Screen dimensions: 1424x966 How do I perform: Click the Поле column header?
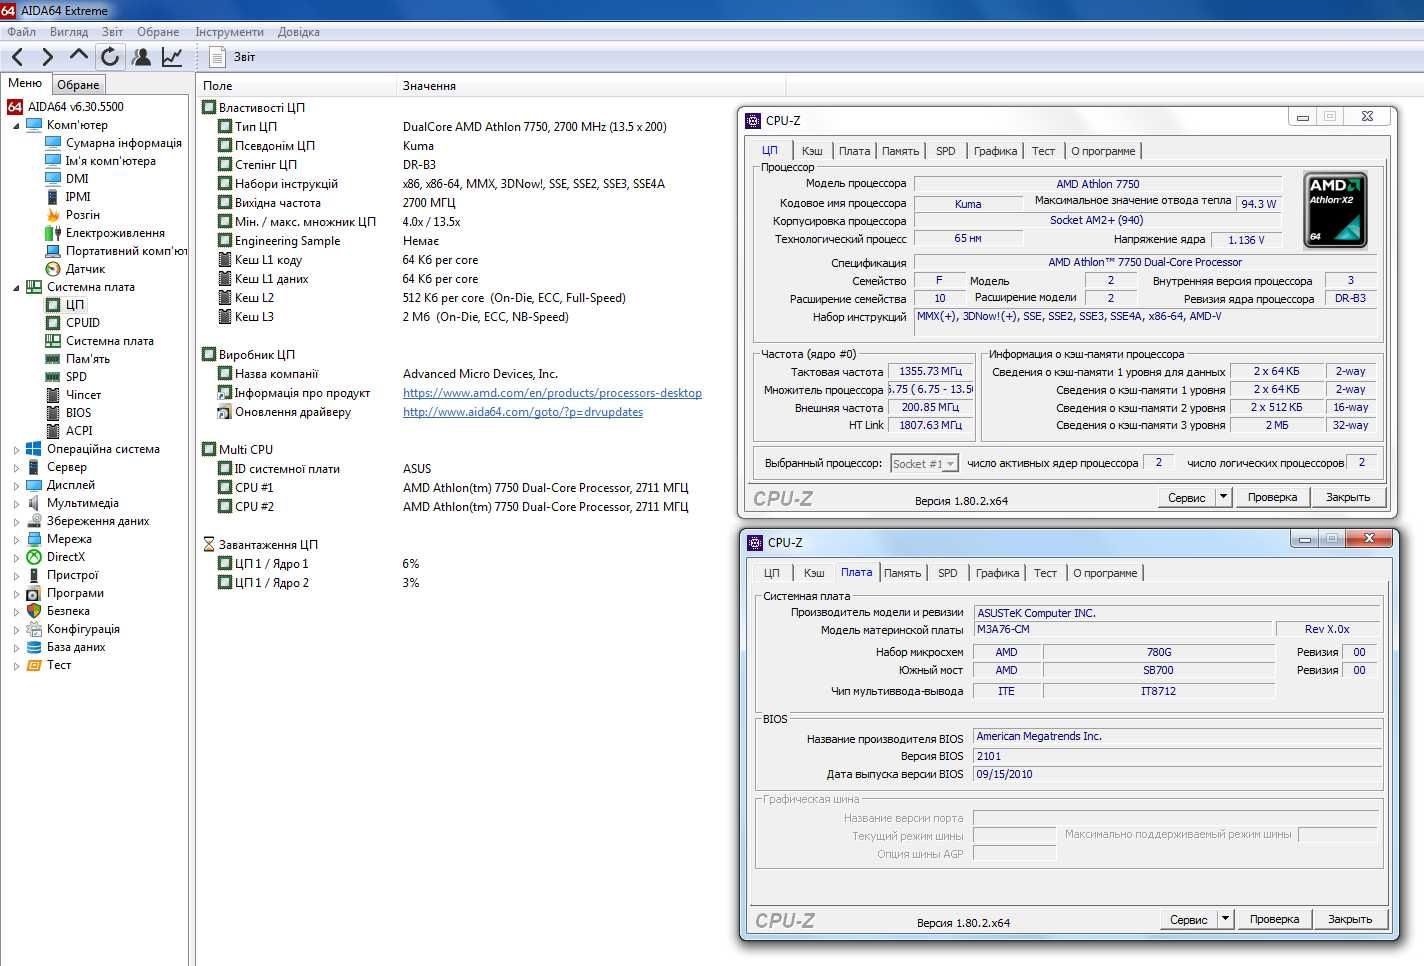point(296,86)
